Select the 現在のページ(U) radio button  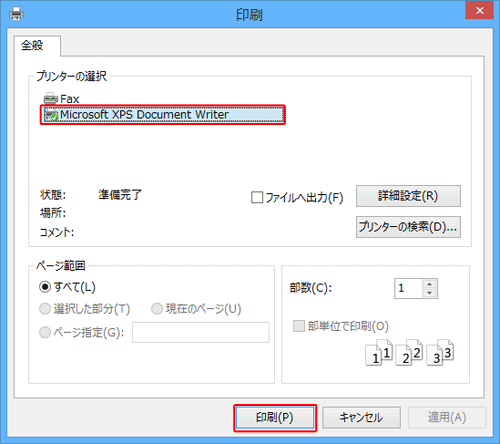click(157, 309)
